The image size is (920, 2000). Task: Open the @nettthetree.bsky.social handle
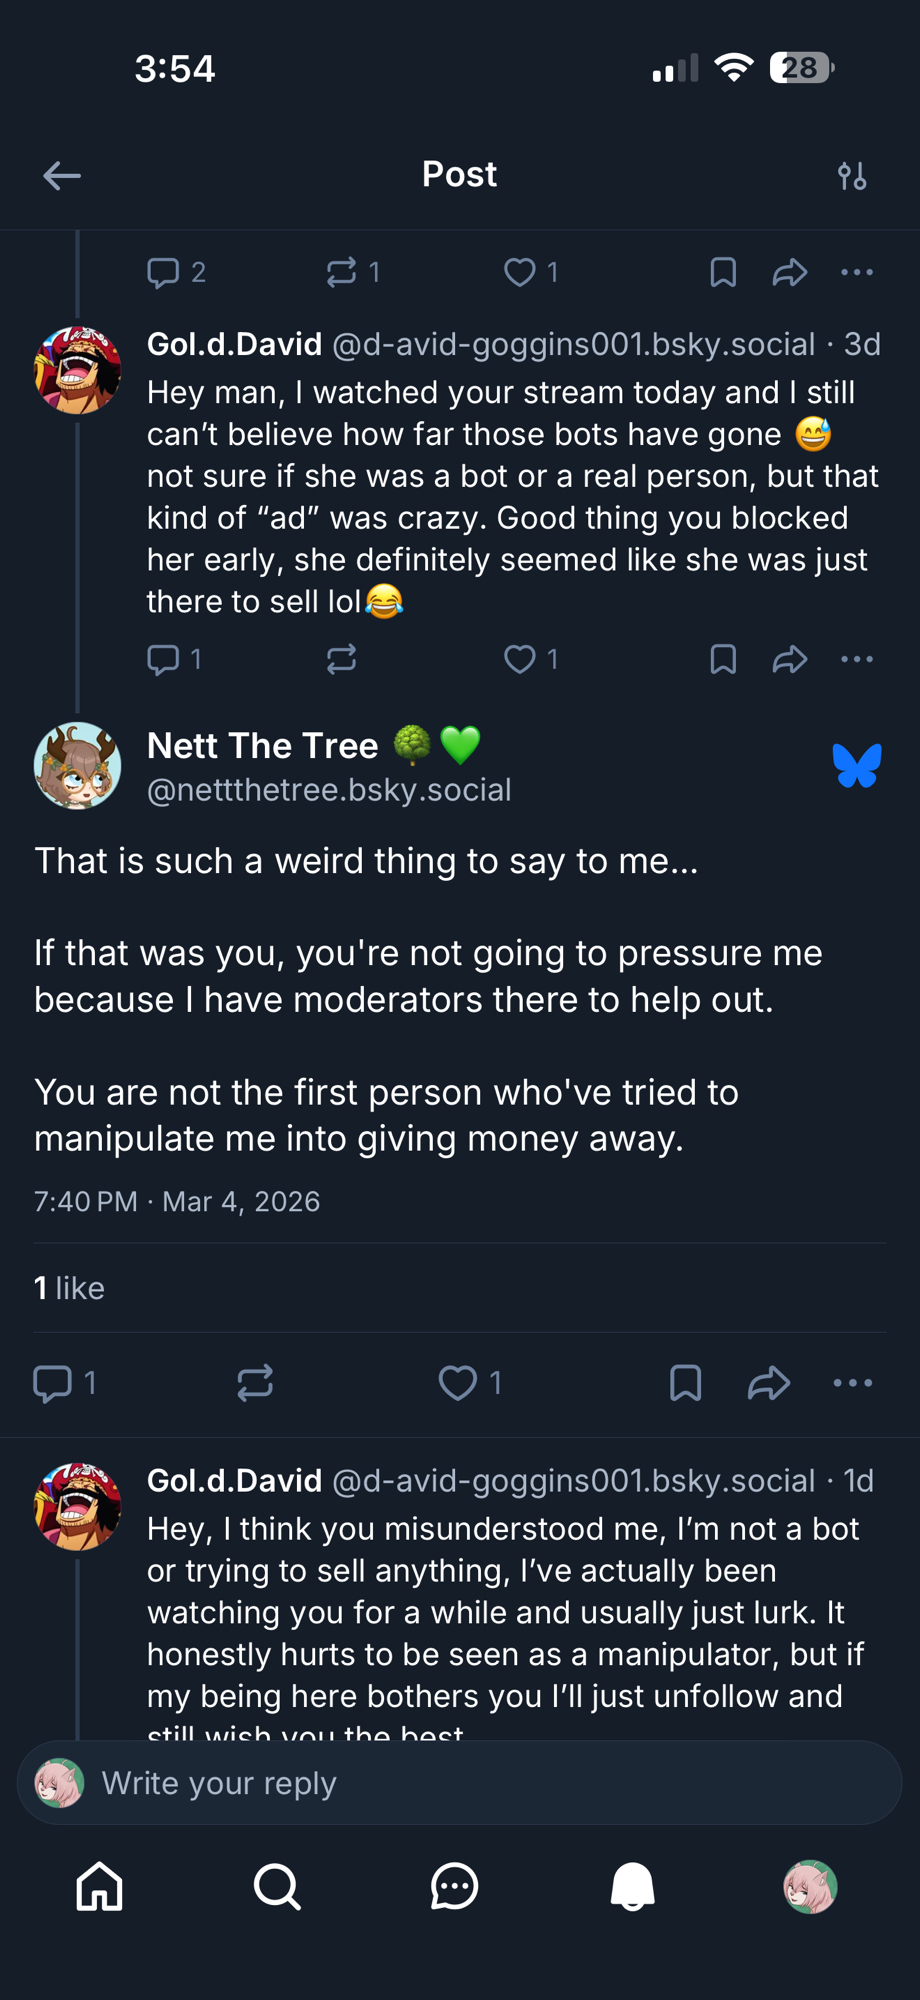[329, 790]
